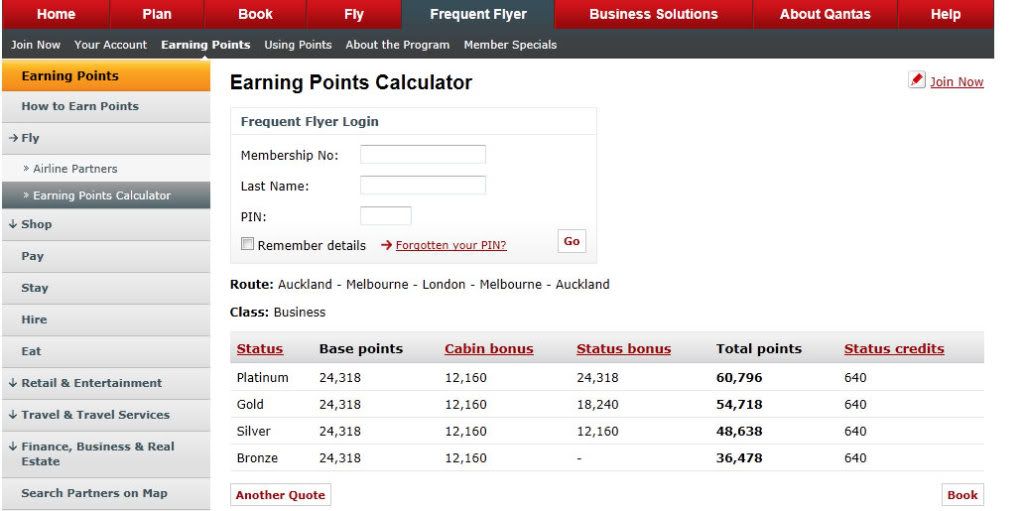Click the Join Now link at top right
This screenshot has height=511, width=1024.
click(x=957, y=82)
